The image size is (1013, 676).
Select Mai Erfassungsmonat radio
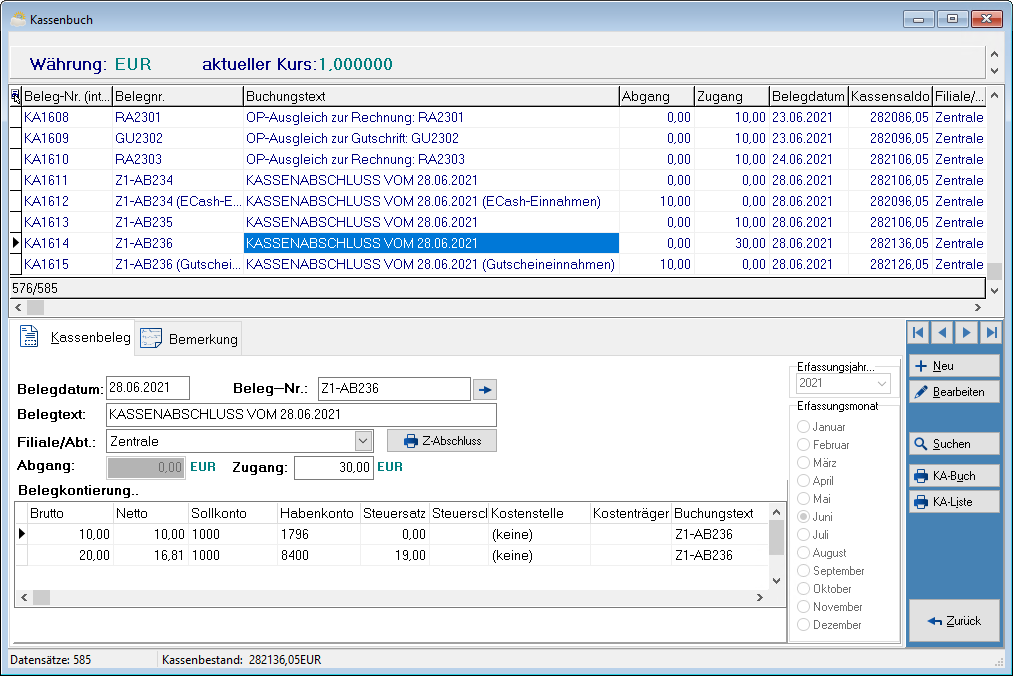(x=803, y=498)
